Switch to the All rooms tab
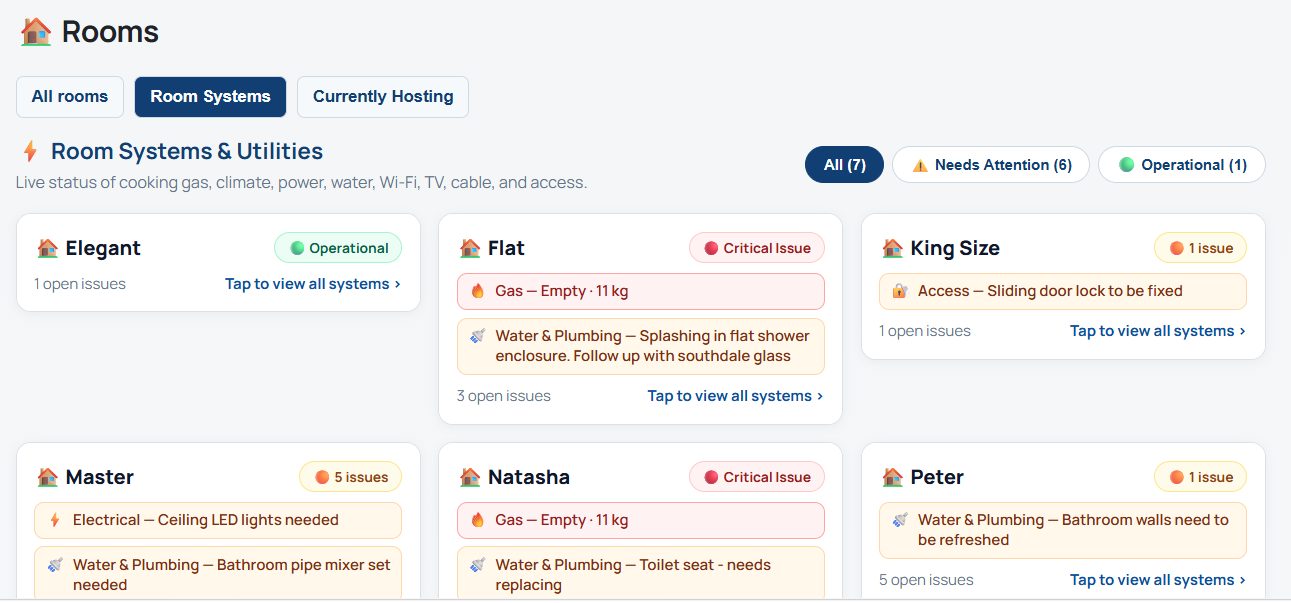This screenshot has height=603, width=1291. (x=70, y=97)
